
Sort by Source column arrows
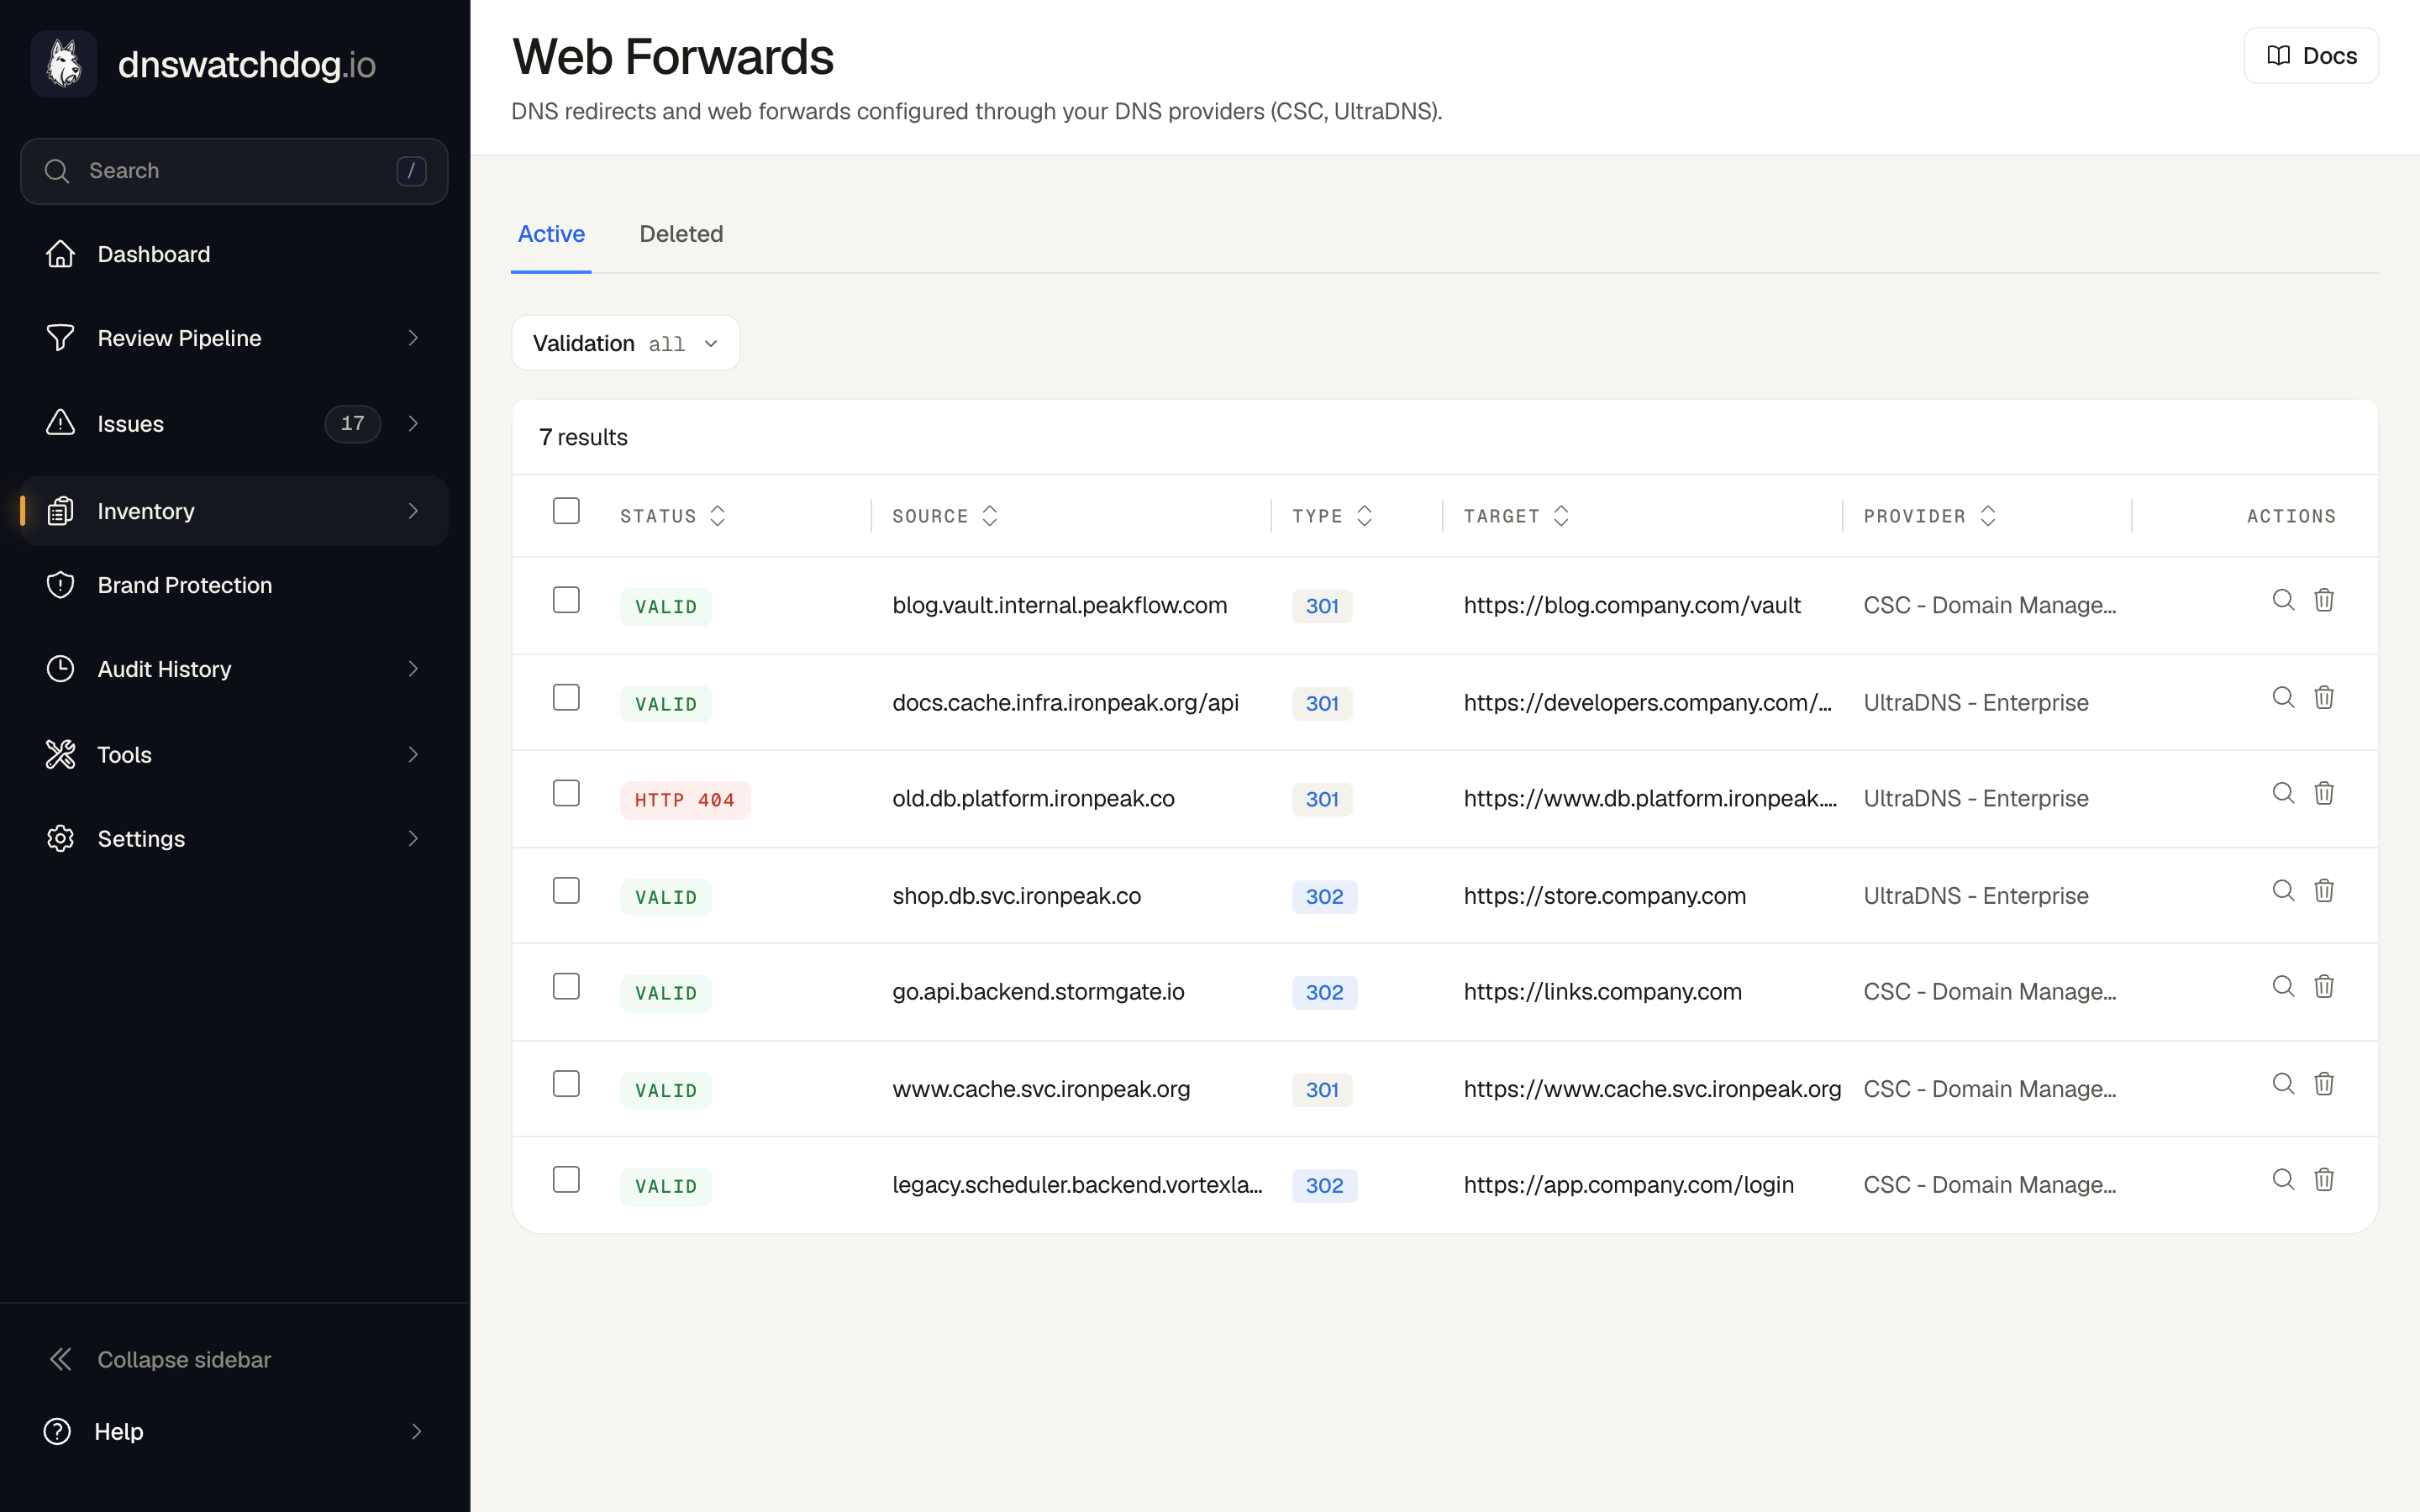click(990, 516)
